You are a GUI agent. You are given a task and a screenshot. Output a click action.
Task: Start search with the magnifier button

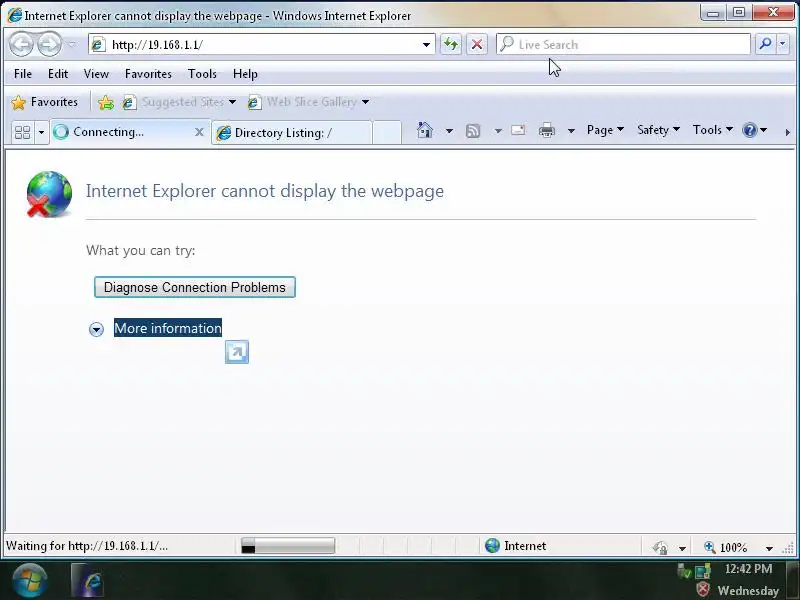(765, 44)
